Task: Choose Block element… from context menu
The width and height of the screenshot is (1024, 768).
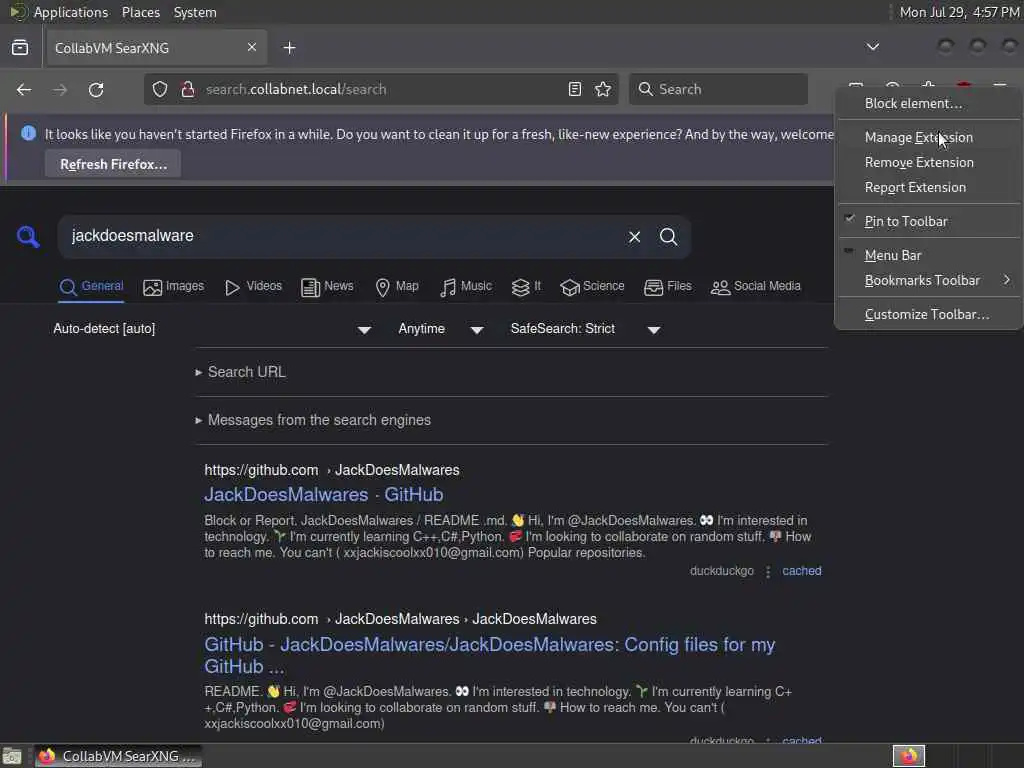Action: click(x=928, y=103)
